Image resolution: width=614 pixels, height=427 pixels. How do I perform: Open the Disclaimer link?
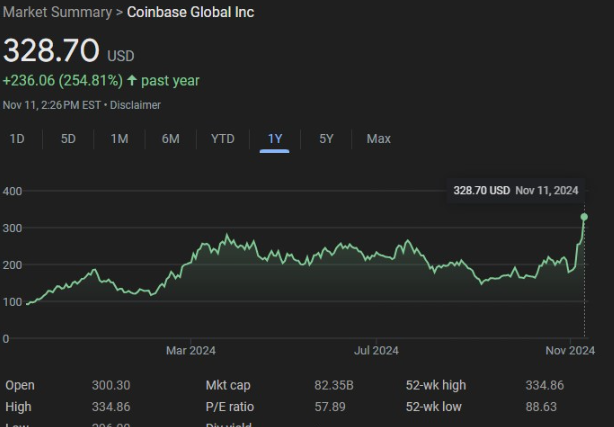tap(135, 105)
